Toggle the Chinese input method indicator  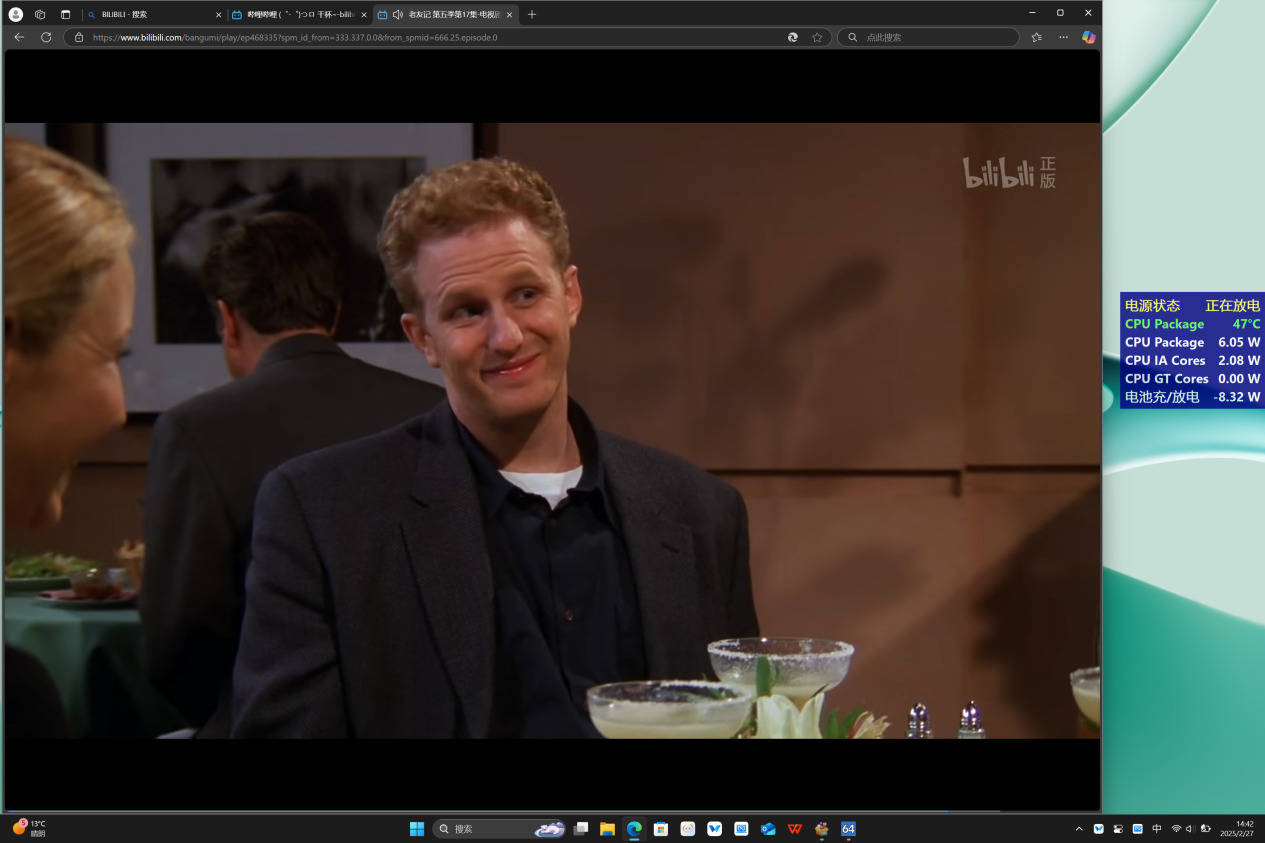coord(1157,829)
